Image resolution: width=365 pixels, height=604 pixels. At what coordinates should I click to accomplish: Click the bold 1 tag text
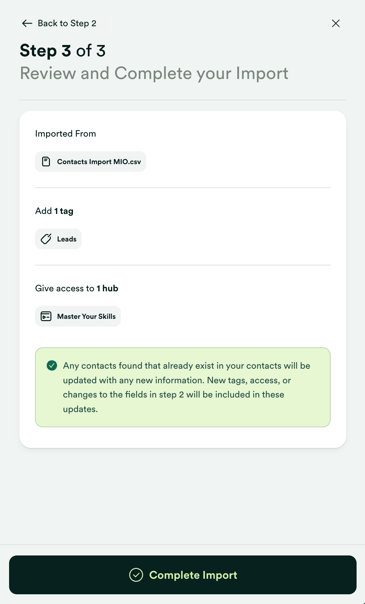point(64,211)
